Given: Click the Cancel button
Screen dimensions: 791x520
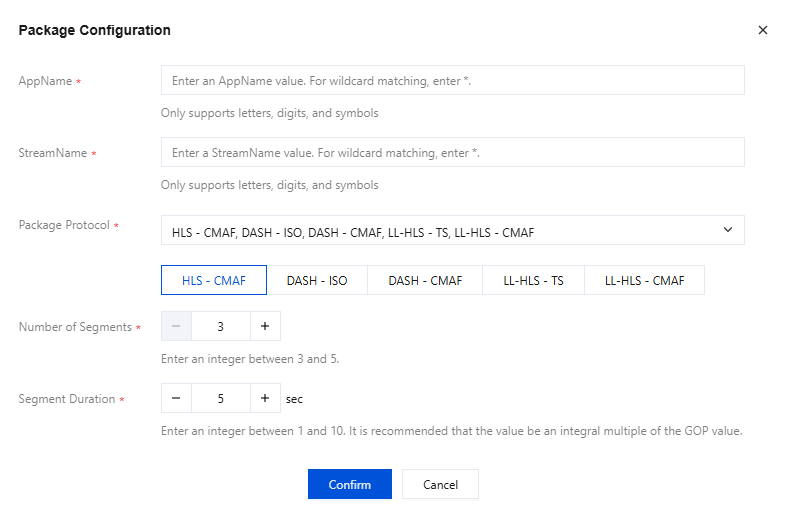Looking at the screenshot, I should click(440, 484).
